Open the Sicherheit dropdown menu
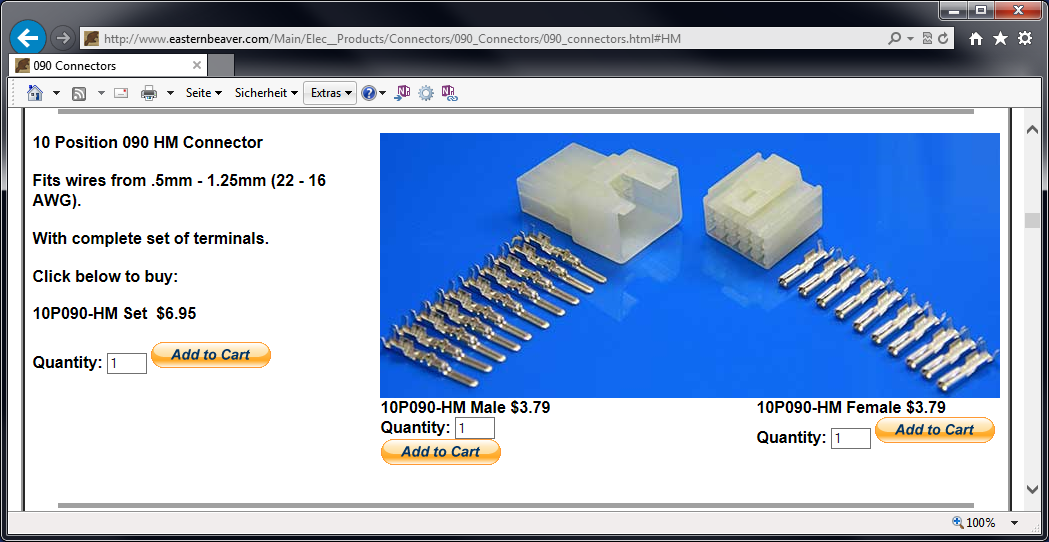The width and height of the screenshot is (1049, 542). click(266, 93)
